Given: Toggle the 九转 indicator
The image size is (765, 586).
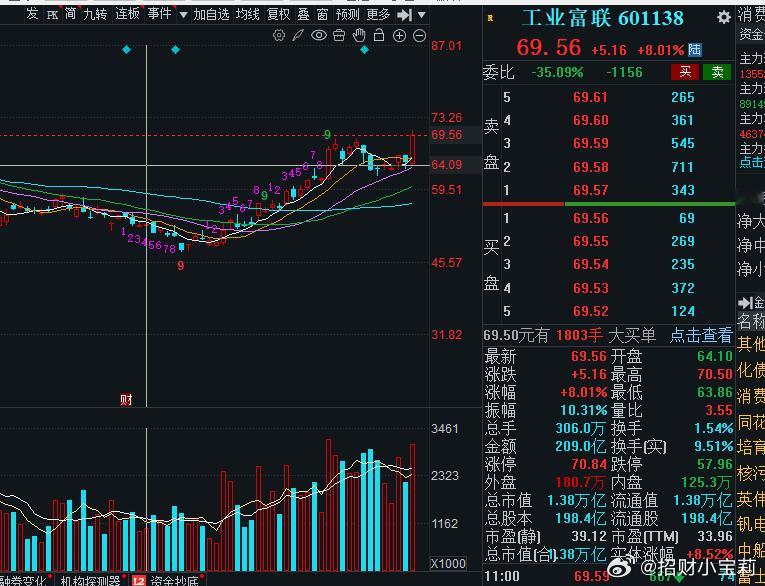Looking at the screenshot, I should click(x=95, y=14).
